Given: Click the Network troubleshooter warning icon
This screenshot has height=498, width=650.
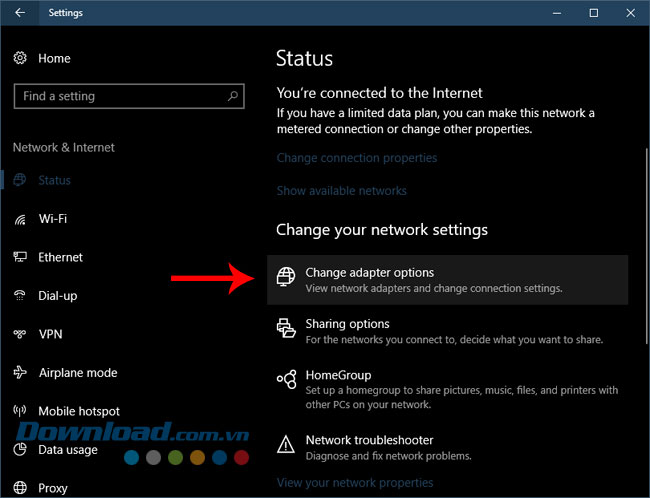Looking at the screenshot, I should pos(286,444).
